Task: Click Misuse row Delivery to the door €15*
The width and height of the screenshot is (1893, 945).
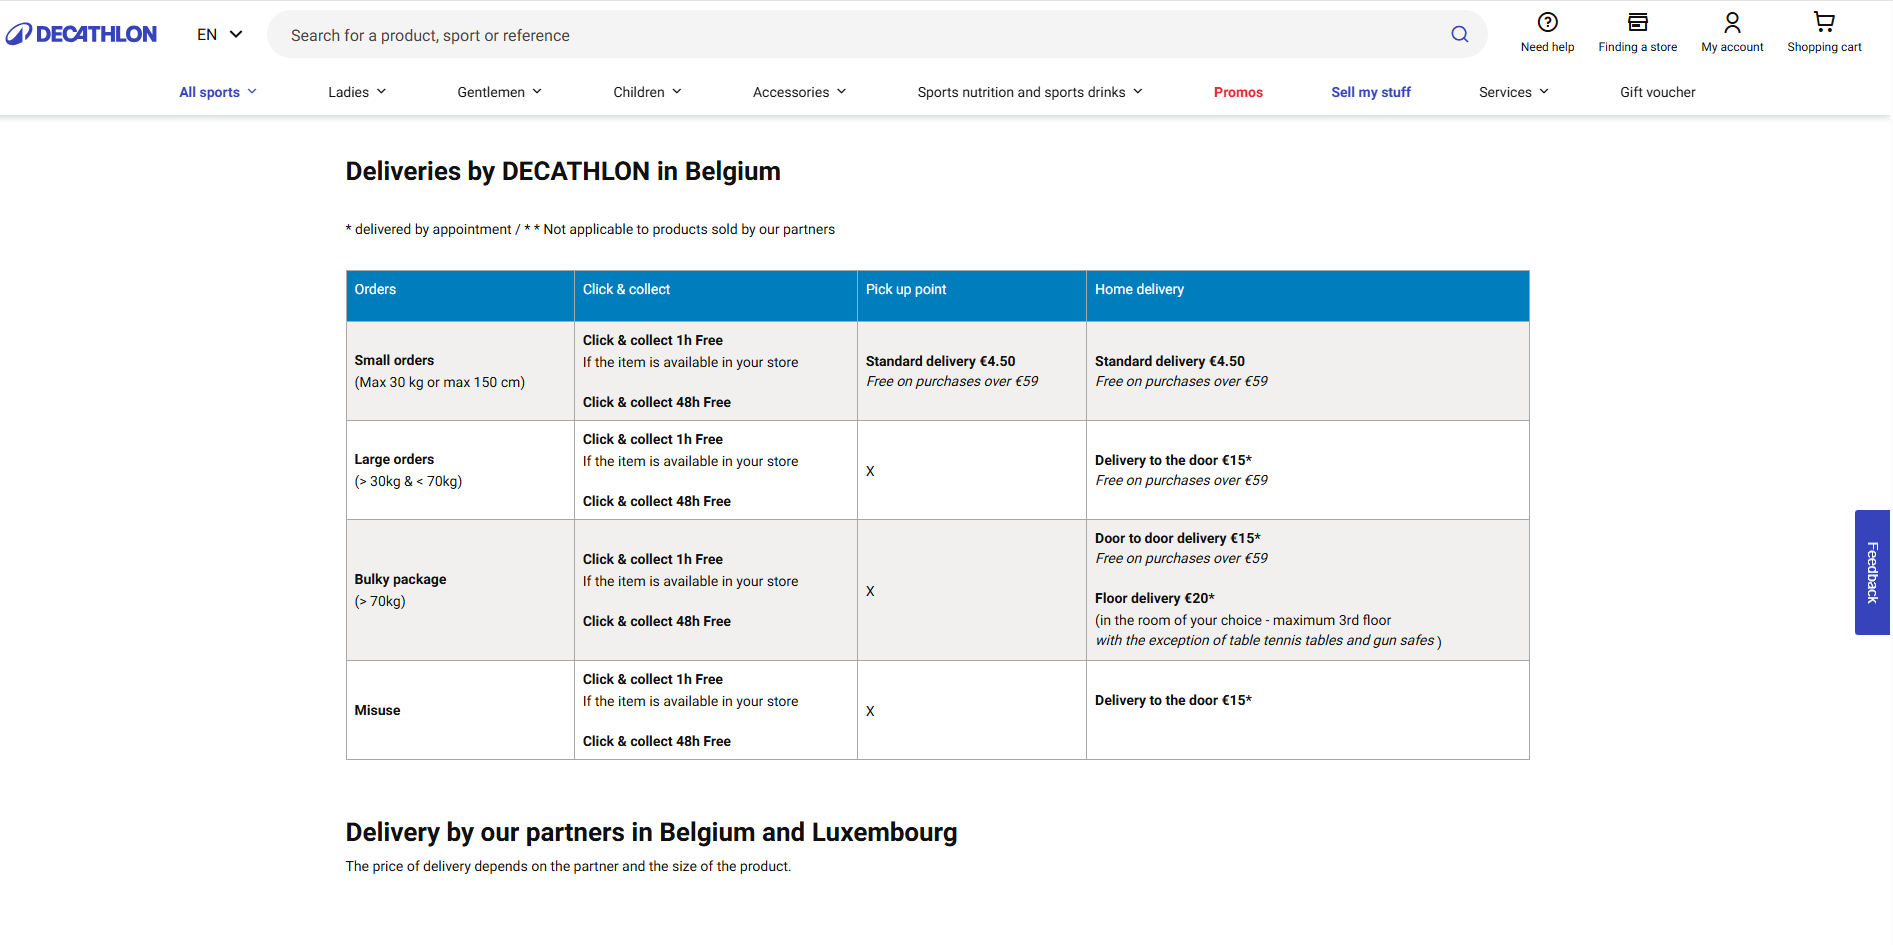Action: coord(1173,700)
